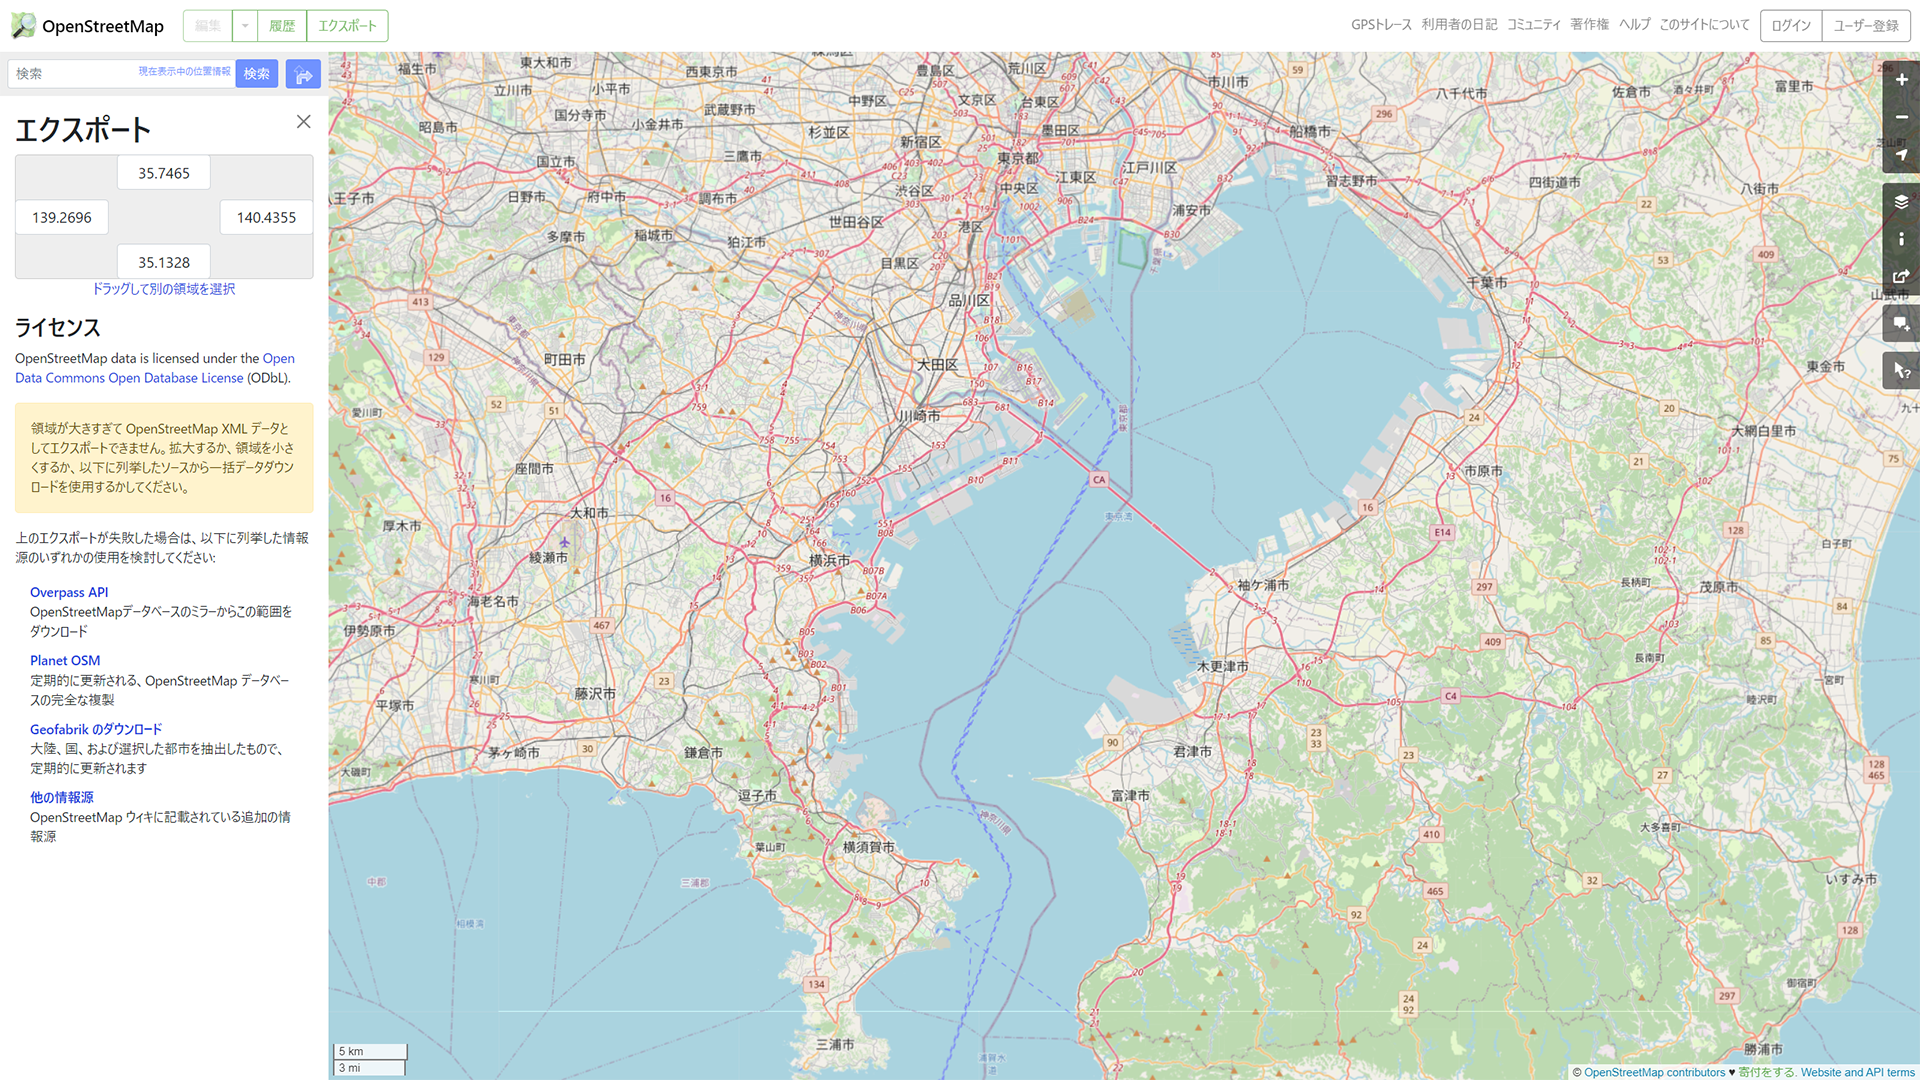Click the ログイン login button
Image resolution: width=1920 pixels, height=1080 pixels.
point(1790,26)
